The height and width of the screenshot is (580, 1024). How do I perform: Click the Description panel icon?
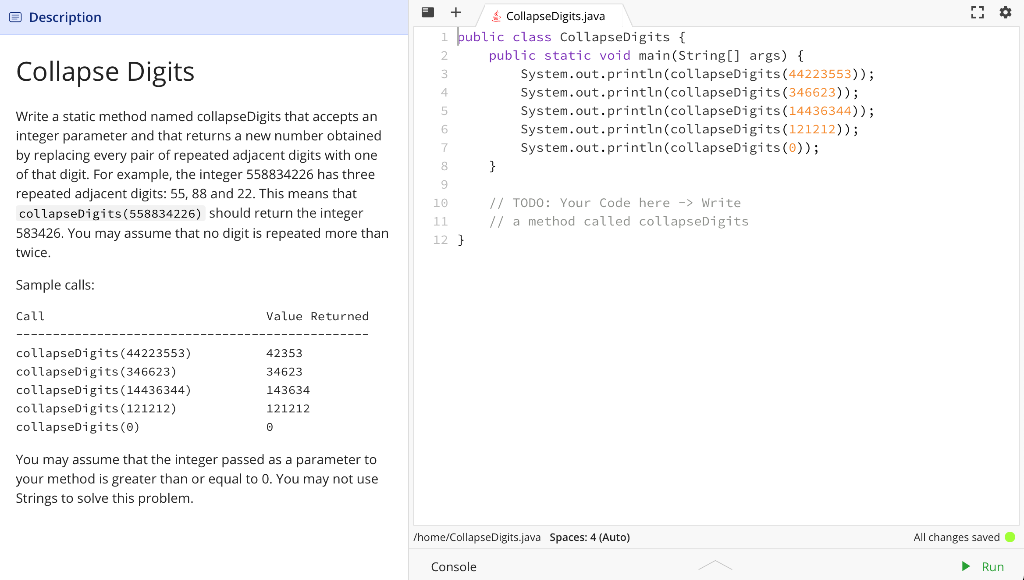click(15, 17)
